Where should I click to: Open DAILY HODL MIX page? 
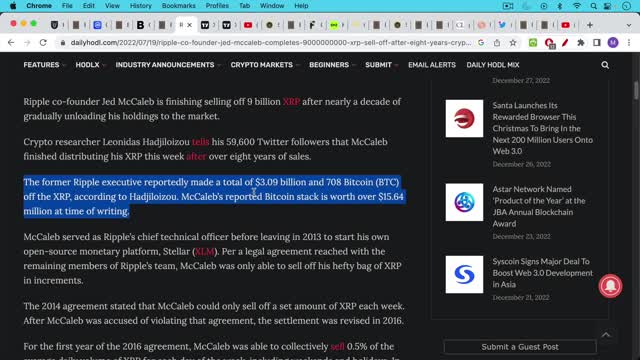coord(493,65)
